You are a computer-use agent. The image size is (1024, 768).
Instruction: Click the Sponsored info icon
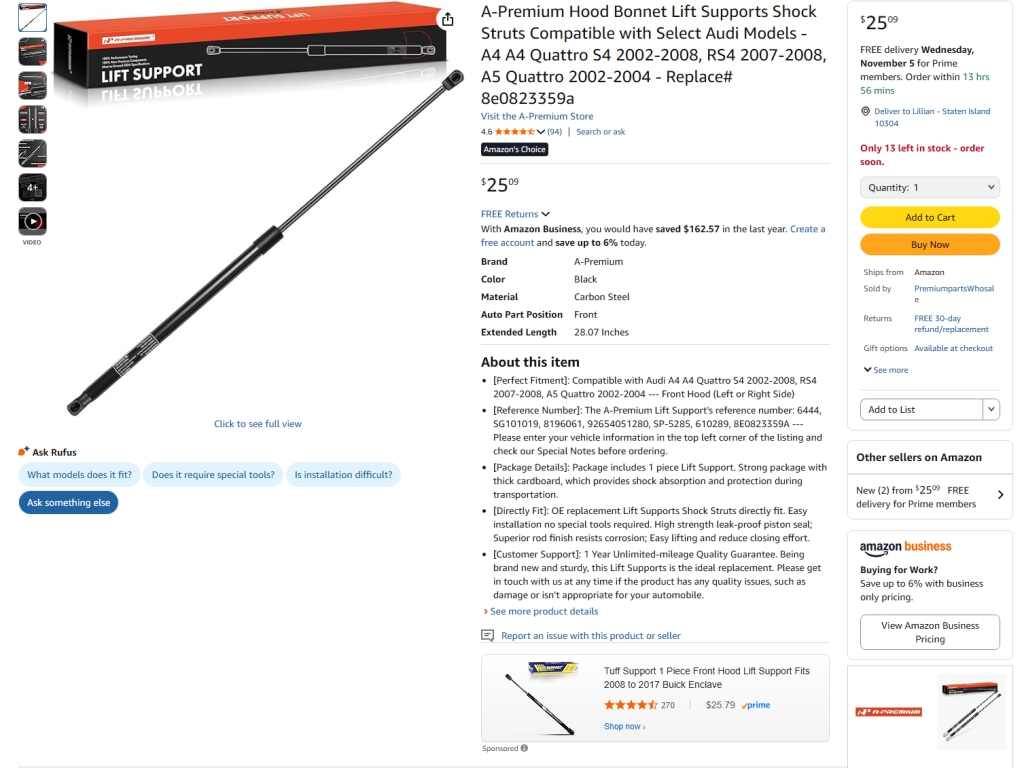tap(524, 748)
